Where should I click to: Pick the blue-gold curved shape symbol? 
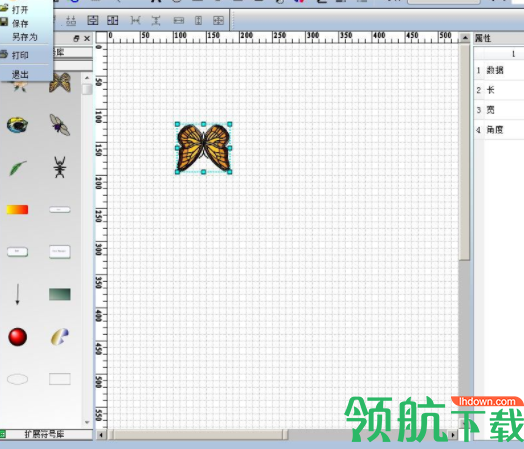pos(60,337)
